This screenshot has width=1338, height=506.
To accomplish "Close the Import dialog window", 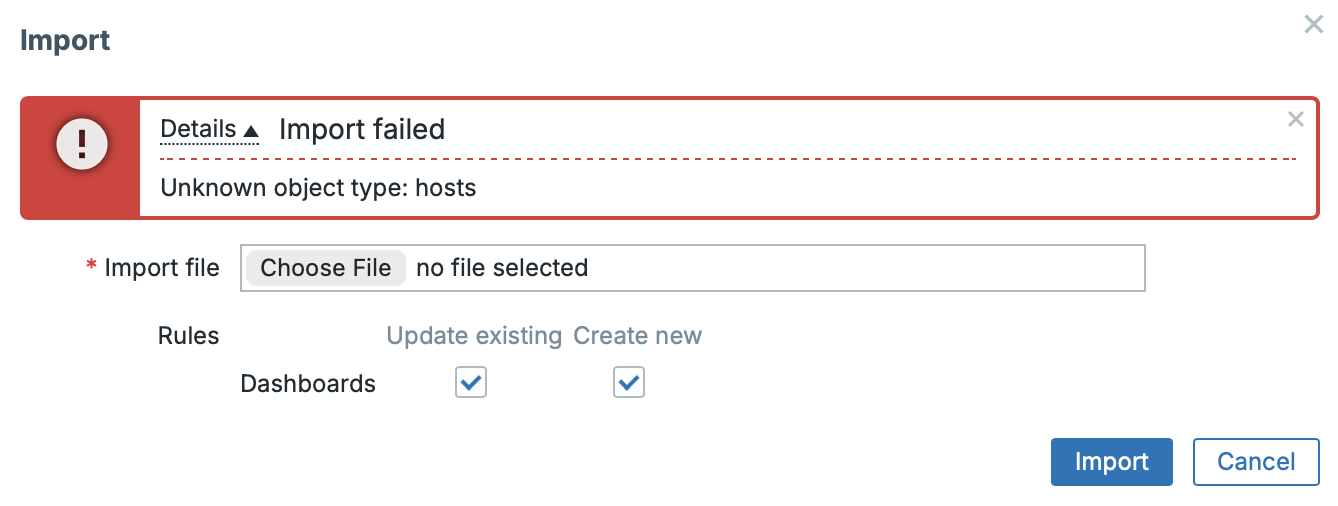I will [1313, 25].
